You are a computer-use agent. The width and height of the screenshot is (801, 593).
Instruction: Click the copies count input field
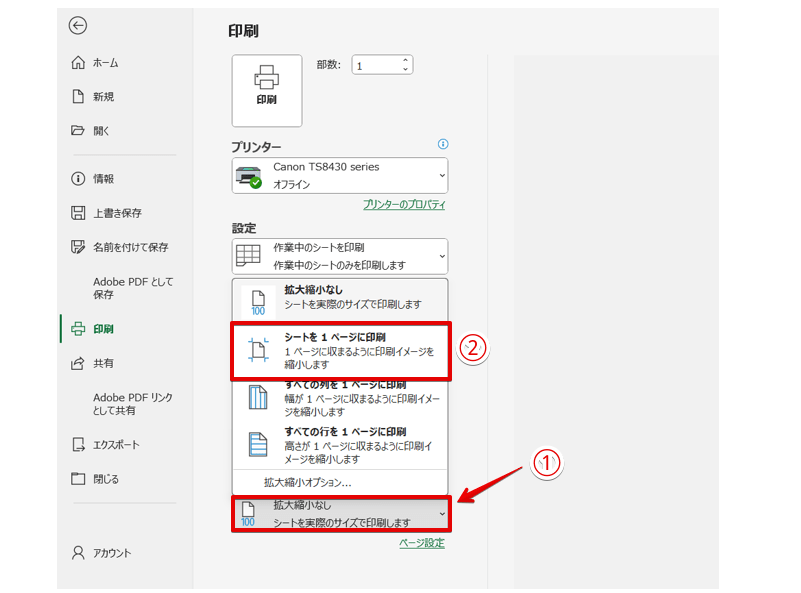click(375, 65)
